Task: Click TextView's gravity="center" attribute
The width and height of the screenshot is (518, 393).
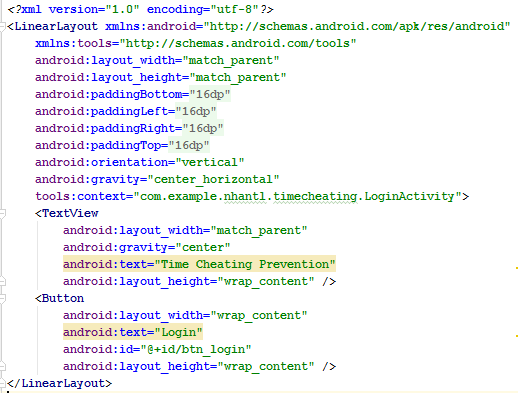Action: (x=147, y=247)
